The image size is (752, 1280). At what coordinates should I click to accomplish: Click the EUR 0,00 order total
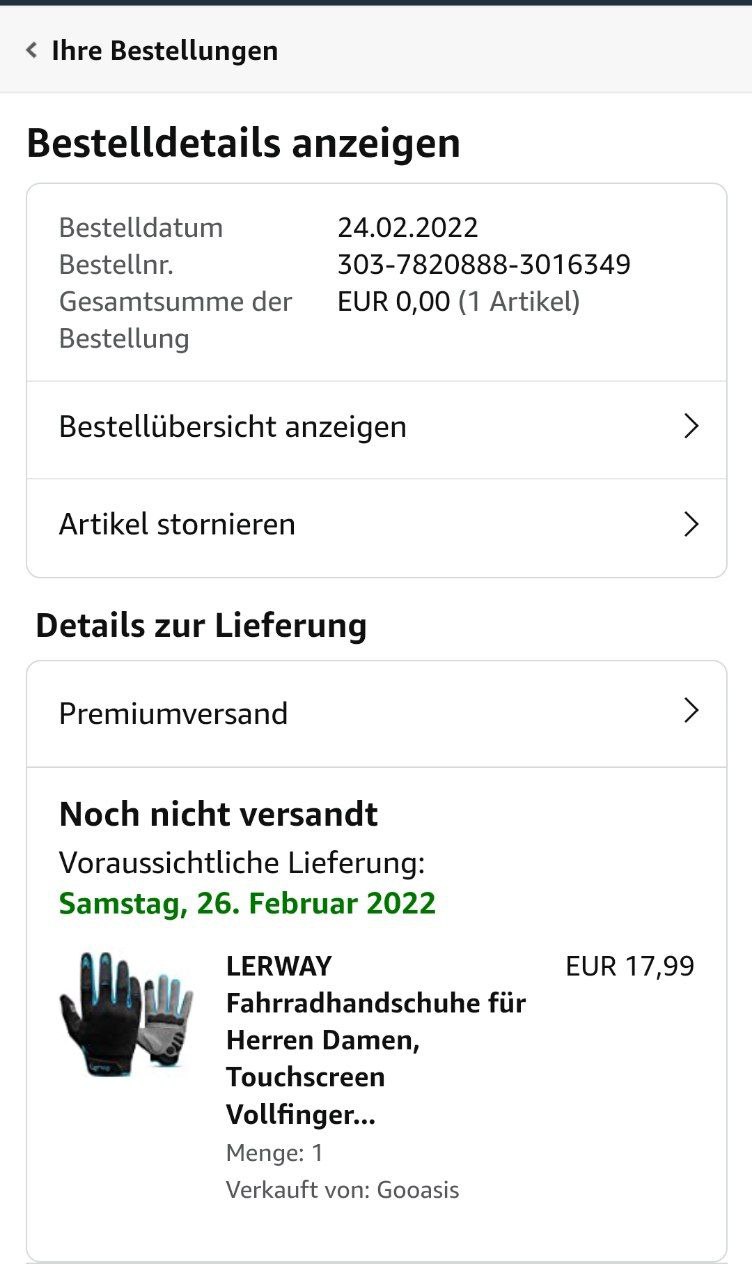[394, 301]
